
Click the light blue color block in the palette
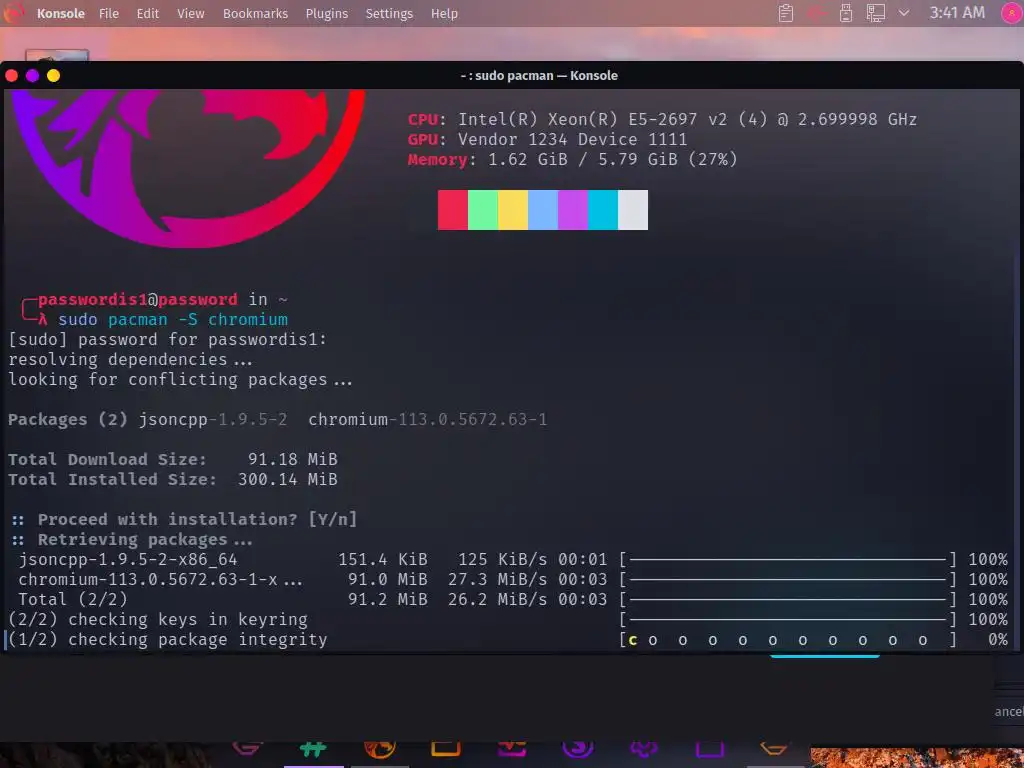click(x=543, y=210)
